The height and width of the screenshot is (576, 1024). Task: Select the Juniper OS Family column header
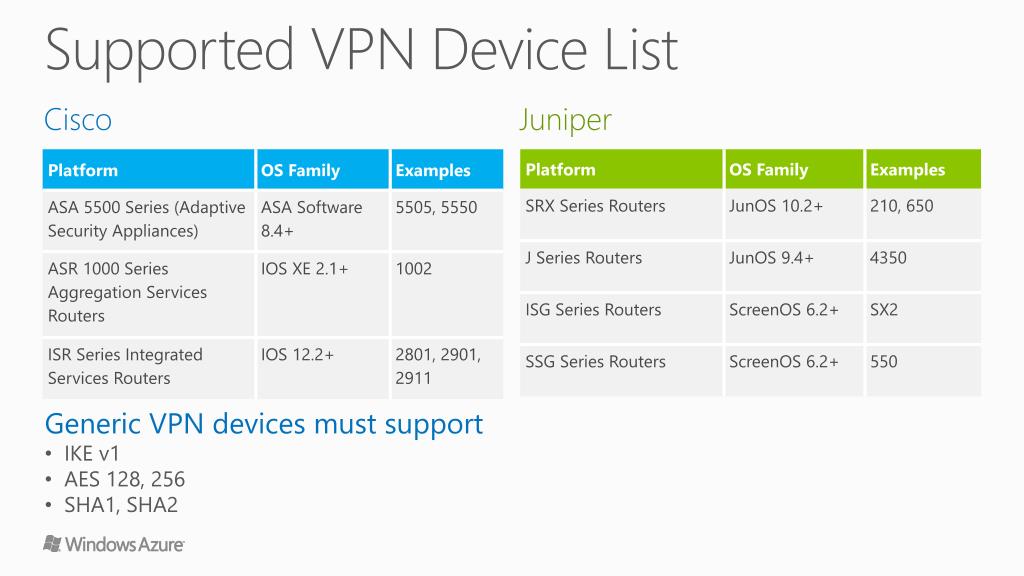pyautogui.click(x=793, y=169)
